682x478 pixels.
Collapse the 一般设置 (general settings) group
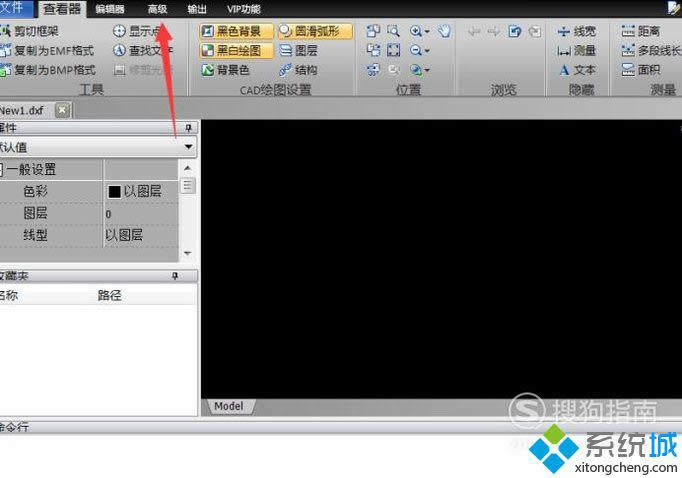coord(3,170)
